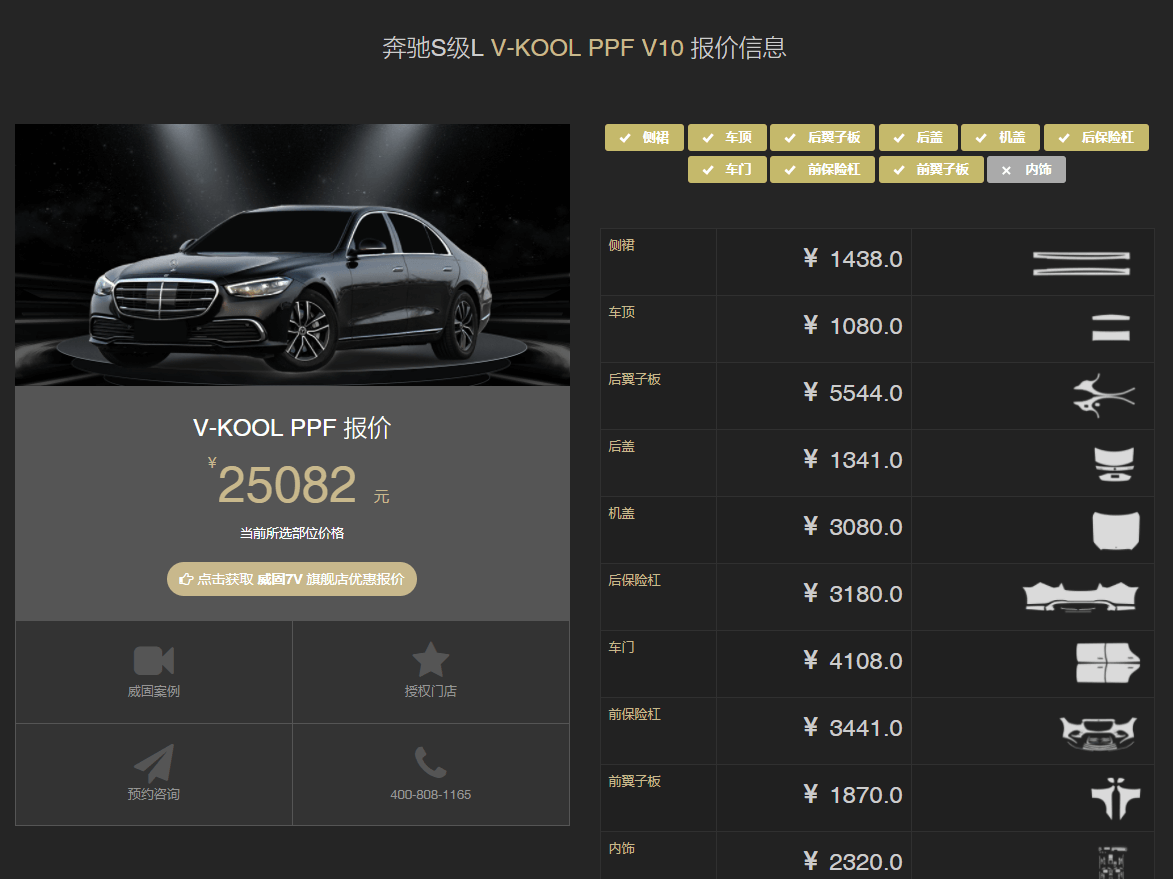The width and height of the screenshot is (1173, 879).
Task: Click the side skirt film shape icon
Action: click(x=1081, y=264)
